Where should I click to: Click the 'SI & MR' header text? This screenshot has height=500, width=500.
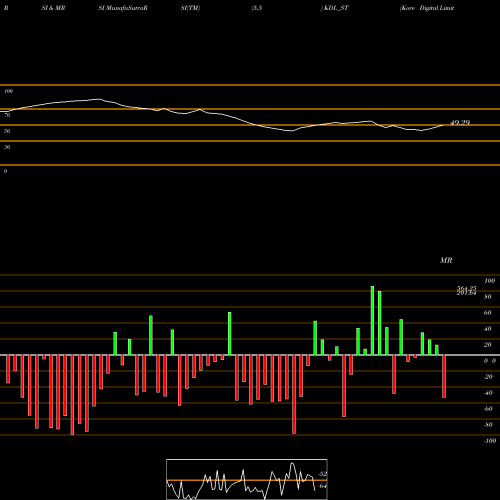(53, 8)
